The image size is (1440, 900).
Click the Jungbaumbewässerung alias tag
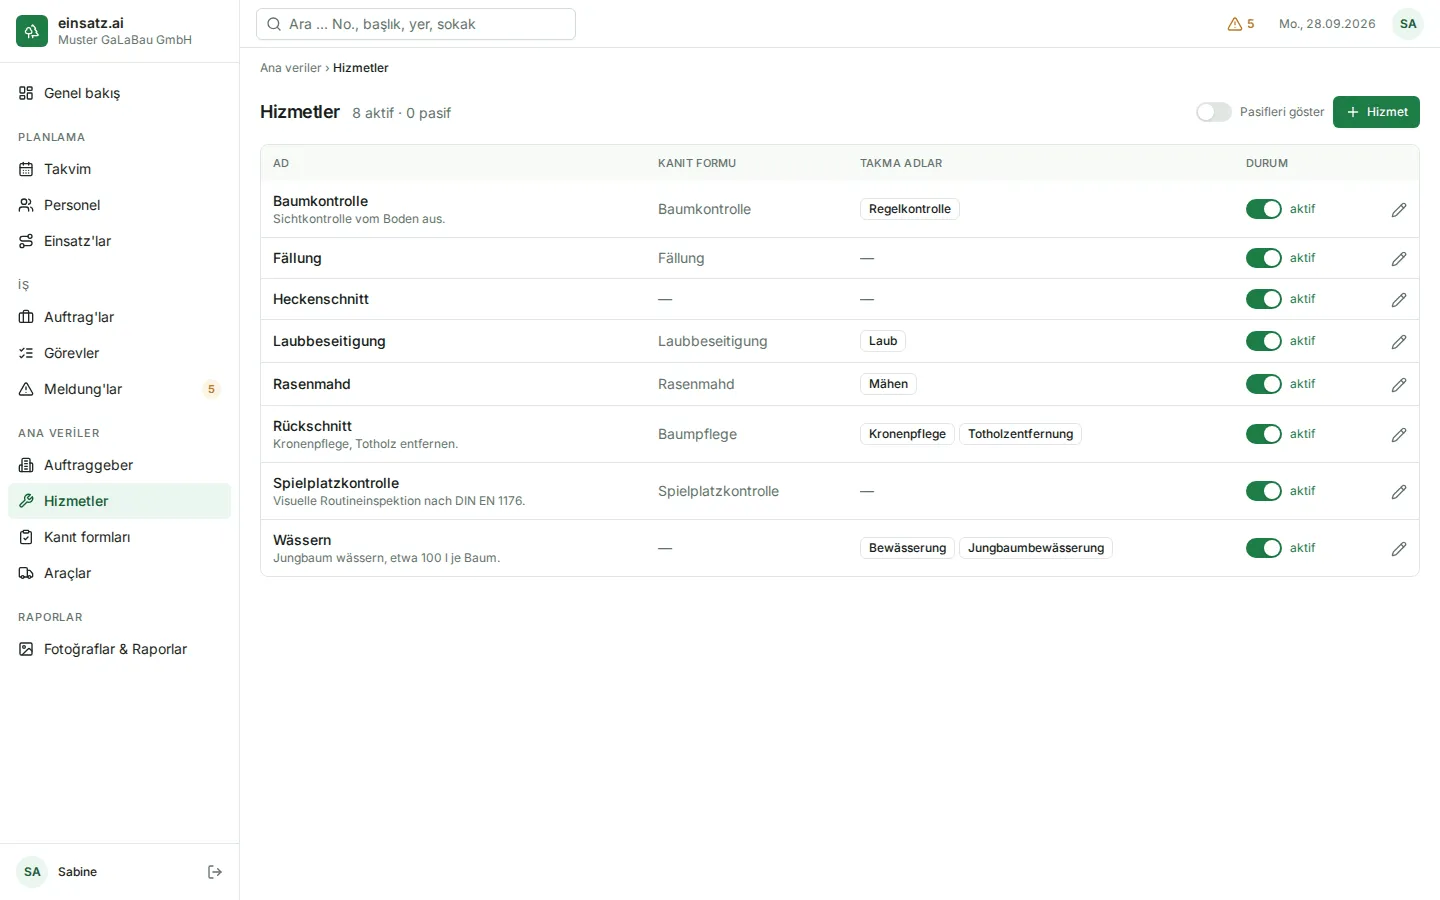click(x=1036, y=548)
